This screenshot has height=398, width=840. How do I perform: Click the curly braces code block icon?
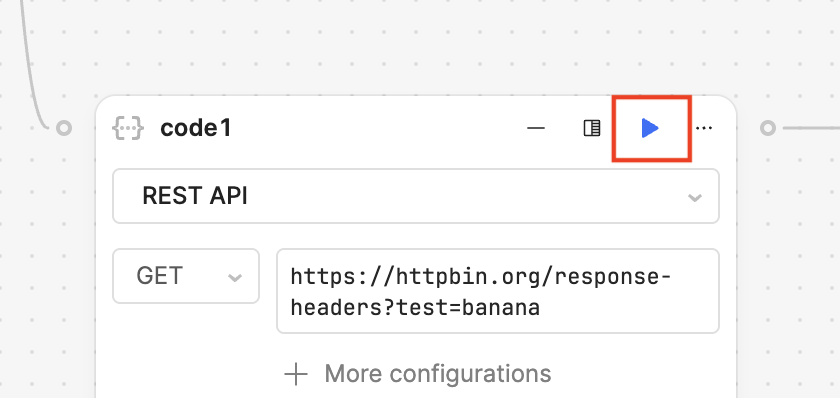click(x=128, y=129)
